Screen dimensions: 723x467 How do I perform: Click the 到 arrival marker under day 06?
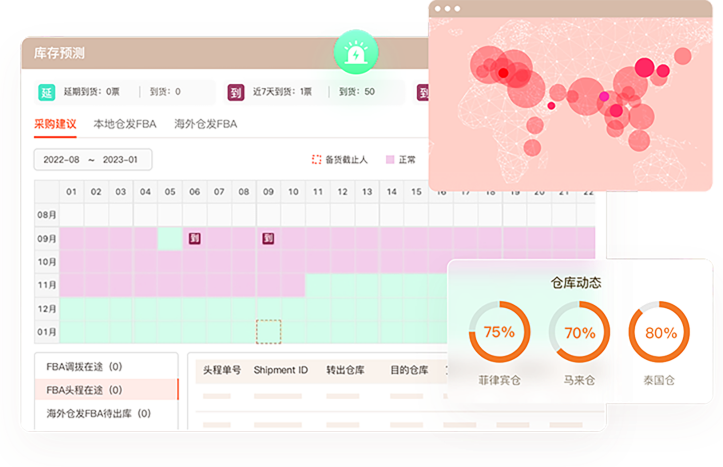[196, 239]
